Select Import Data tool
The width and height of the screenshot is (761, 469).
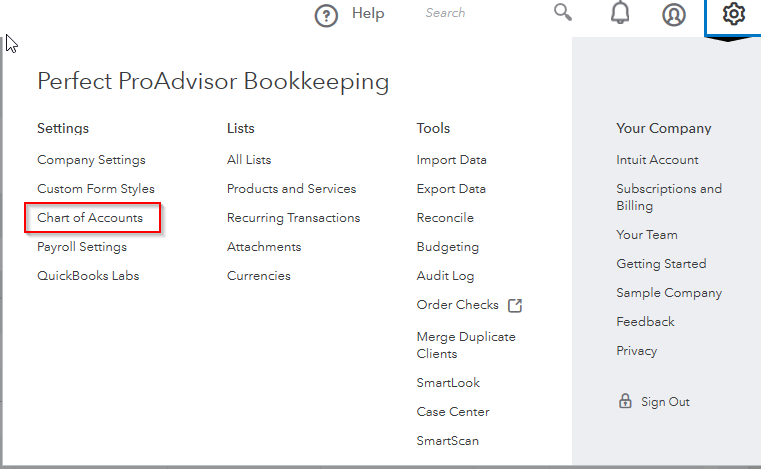tap(451, 160)
